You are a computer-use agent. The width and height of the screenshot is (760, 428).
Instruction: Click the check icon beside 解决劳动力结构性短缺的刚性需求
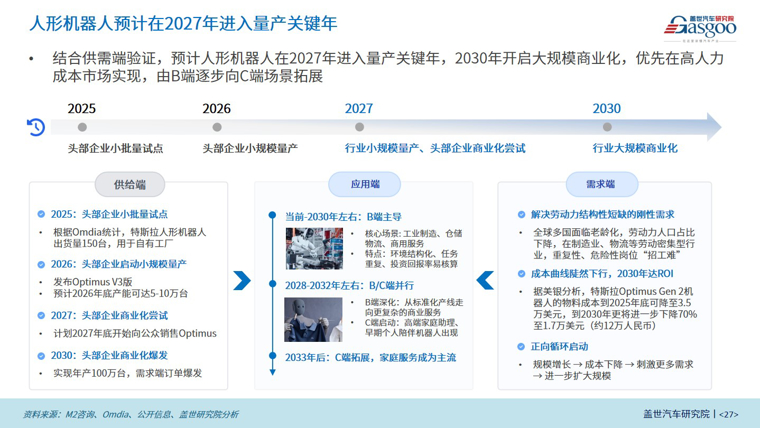(x=521, y=214)
